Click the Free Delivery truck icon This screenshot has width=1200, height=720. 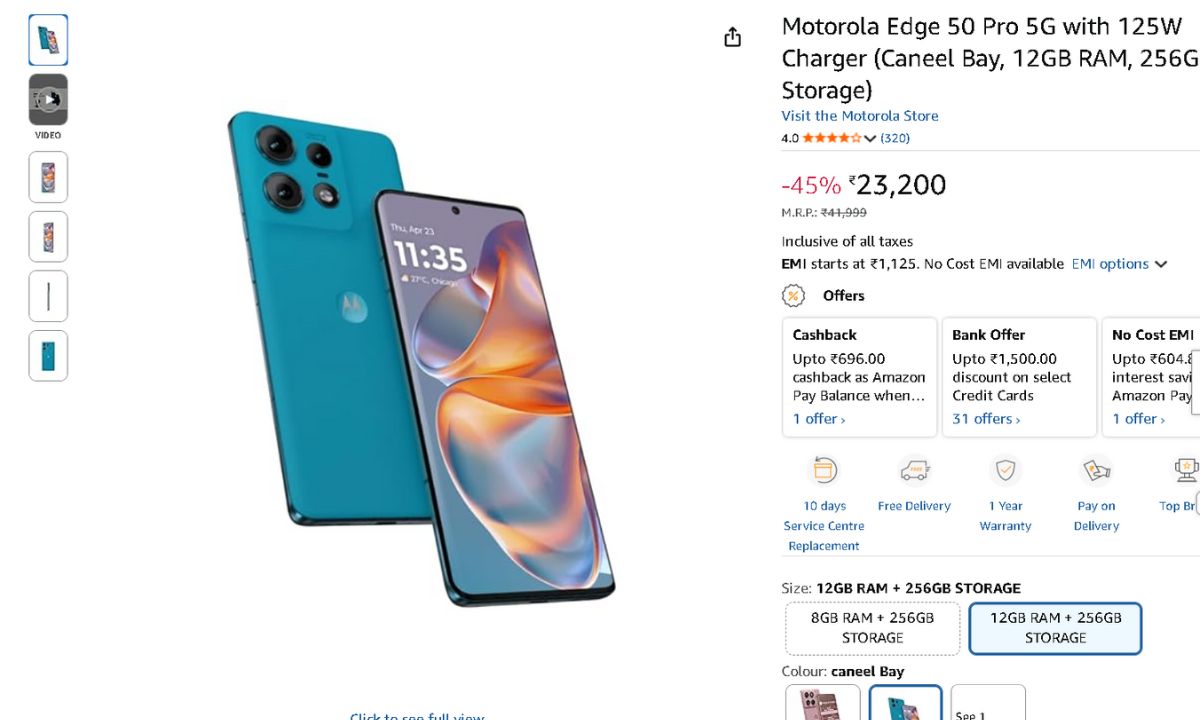point(914,470)
